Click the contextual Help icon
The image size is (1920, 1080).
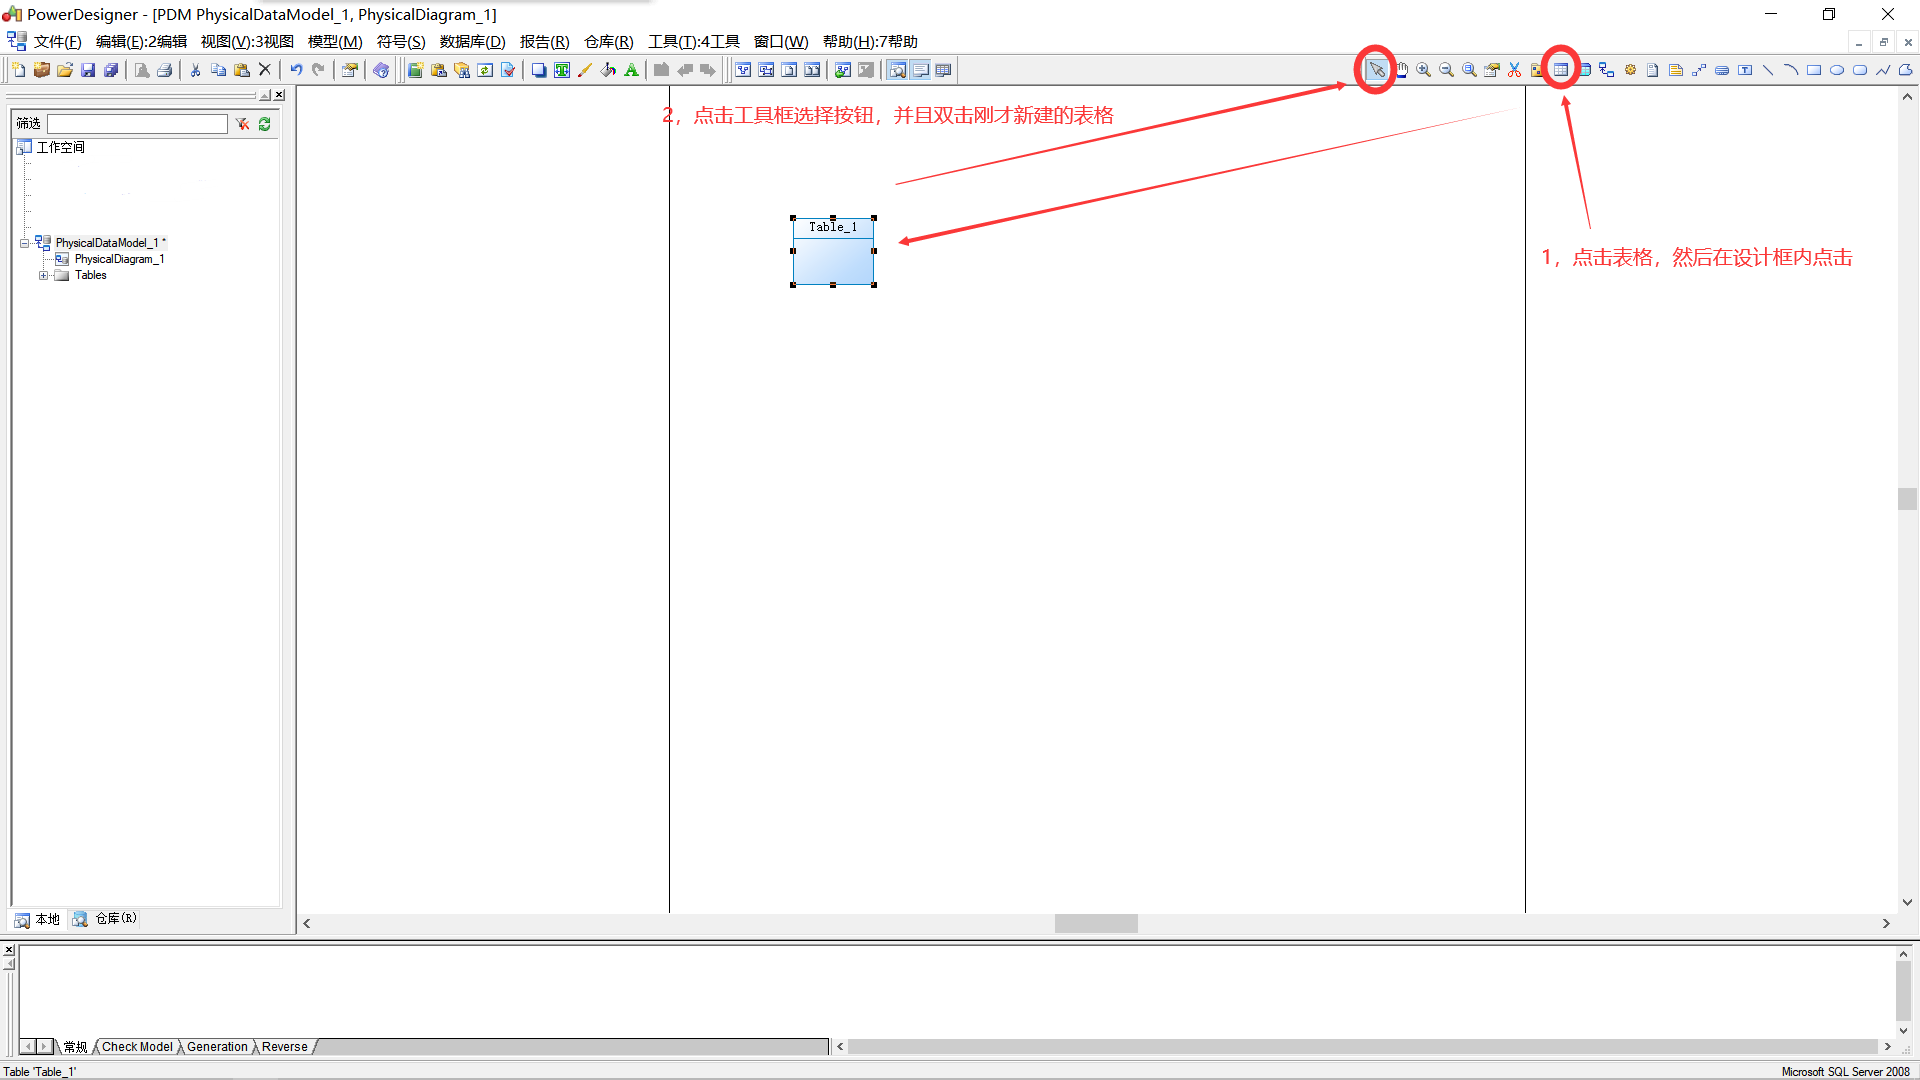(x=381, y=70)
